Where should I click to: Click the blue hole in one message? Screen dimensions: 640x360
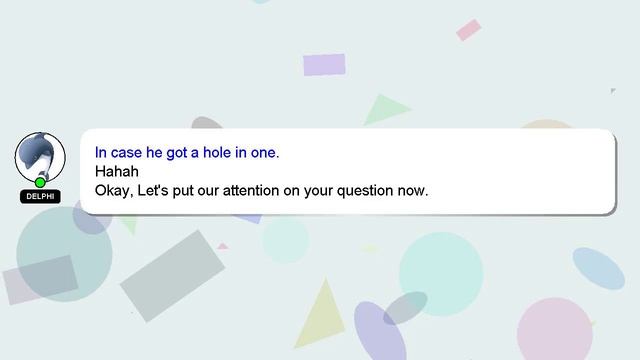click(x=187, y=153)
